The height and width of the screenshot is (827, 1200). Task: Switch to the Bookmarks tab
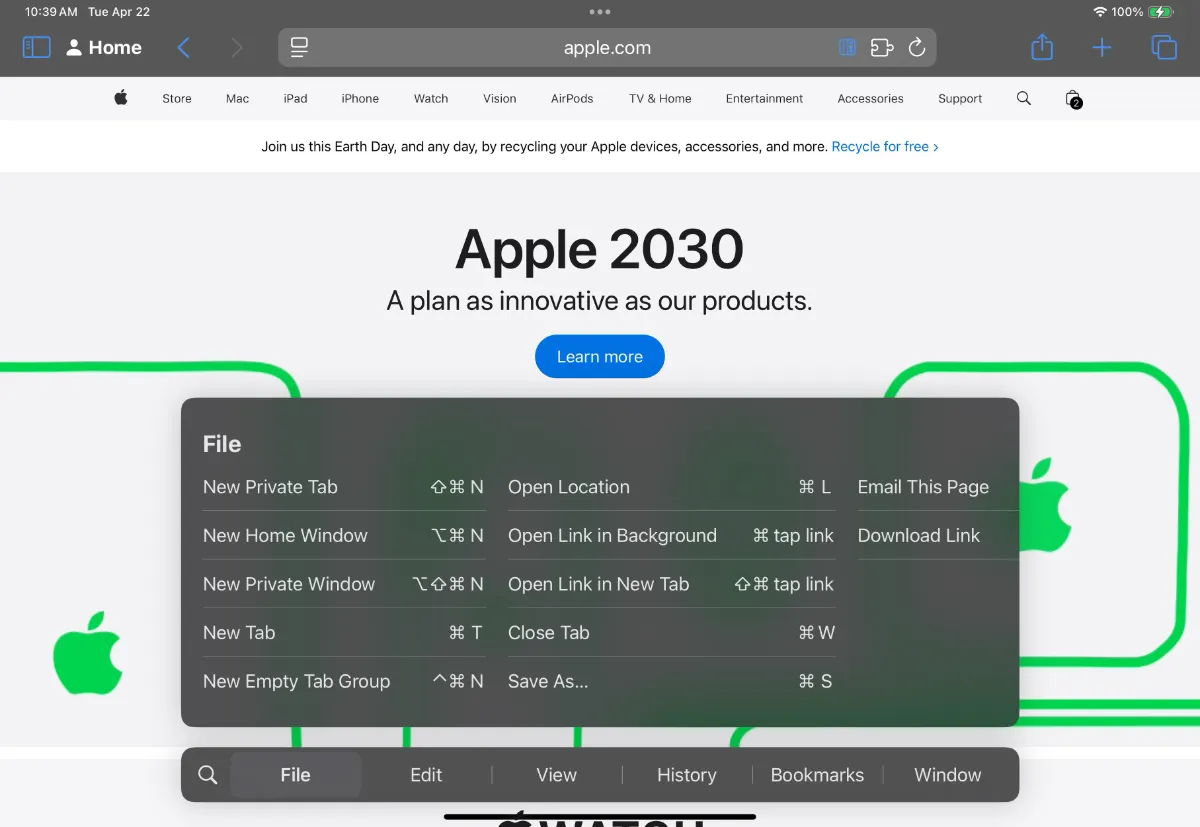tap(817, 775)
